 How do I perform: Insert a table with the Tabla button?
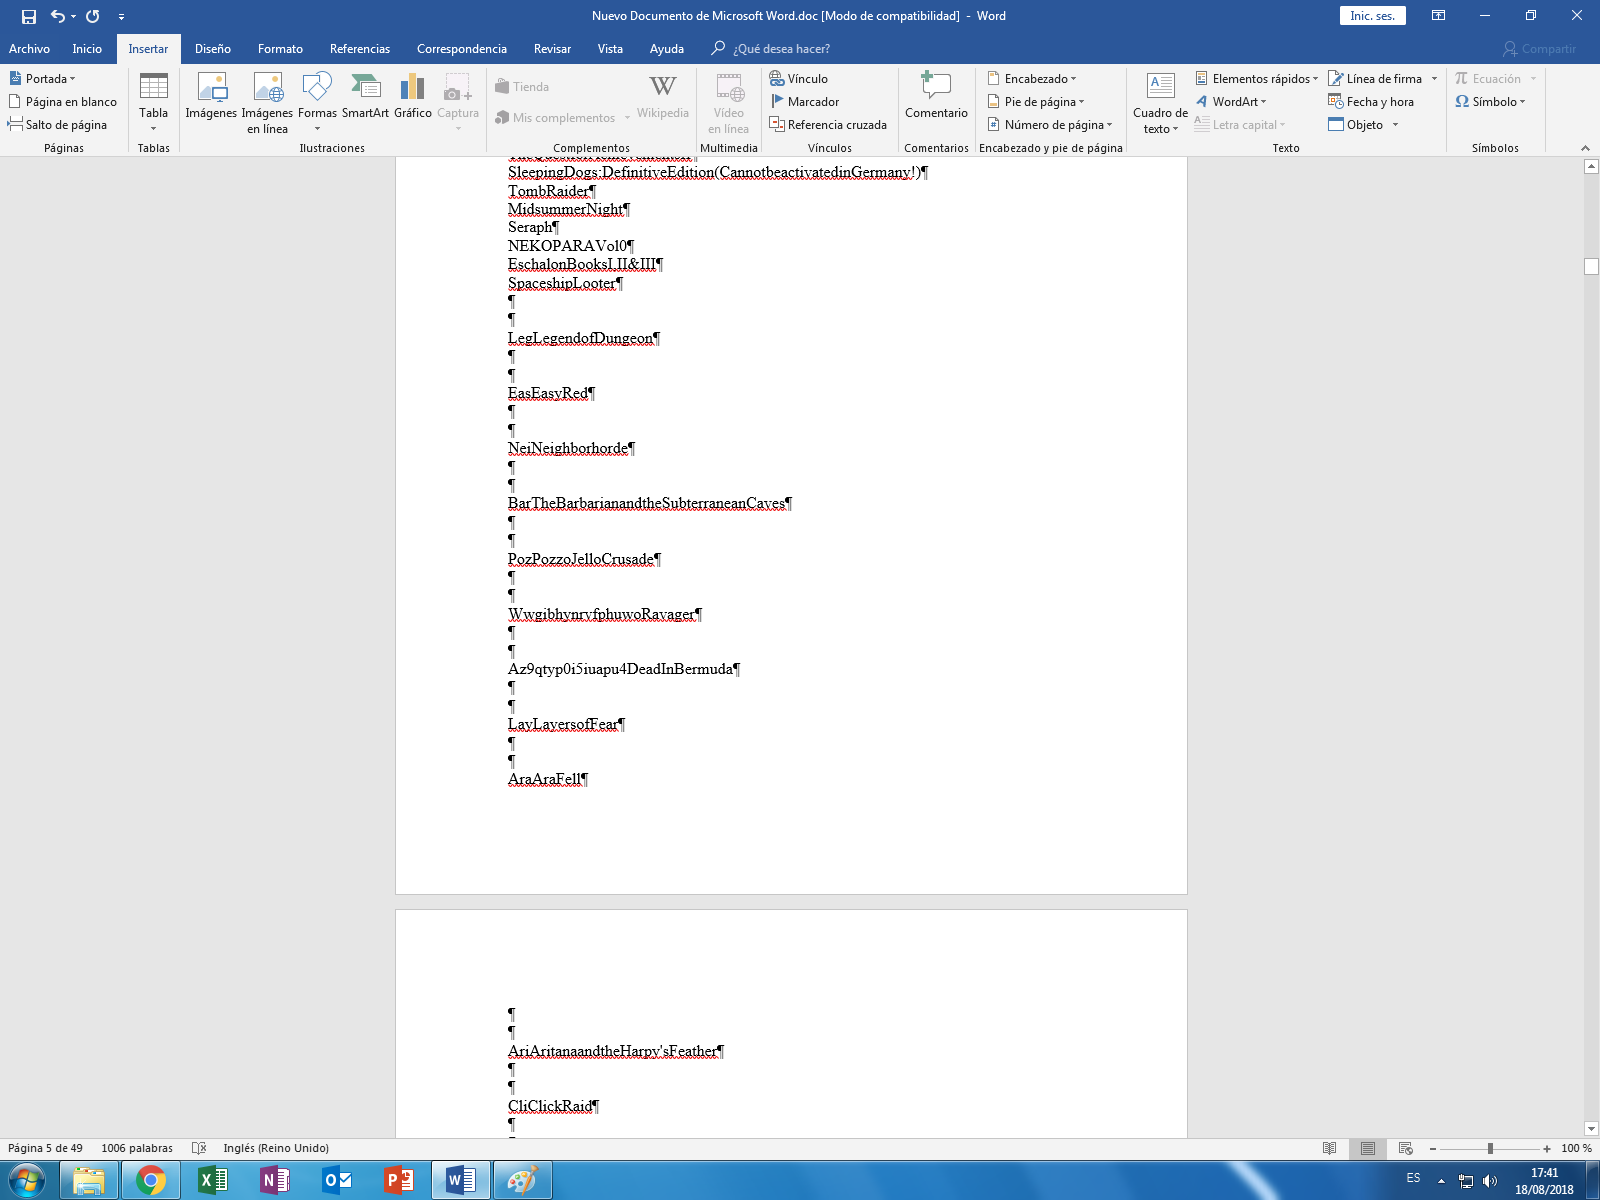(x=154, y=103)
